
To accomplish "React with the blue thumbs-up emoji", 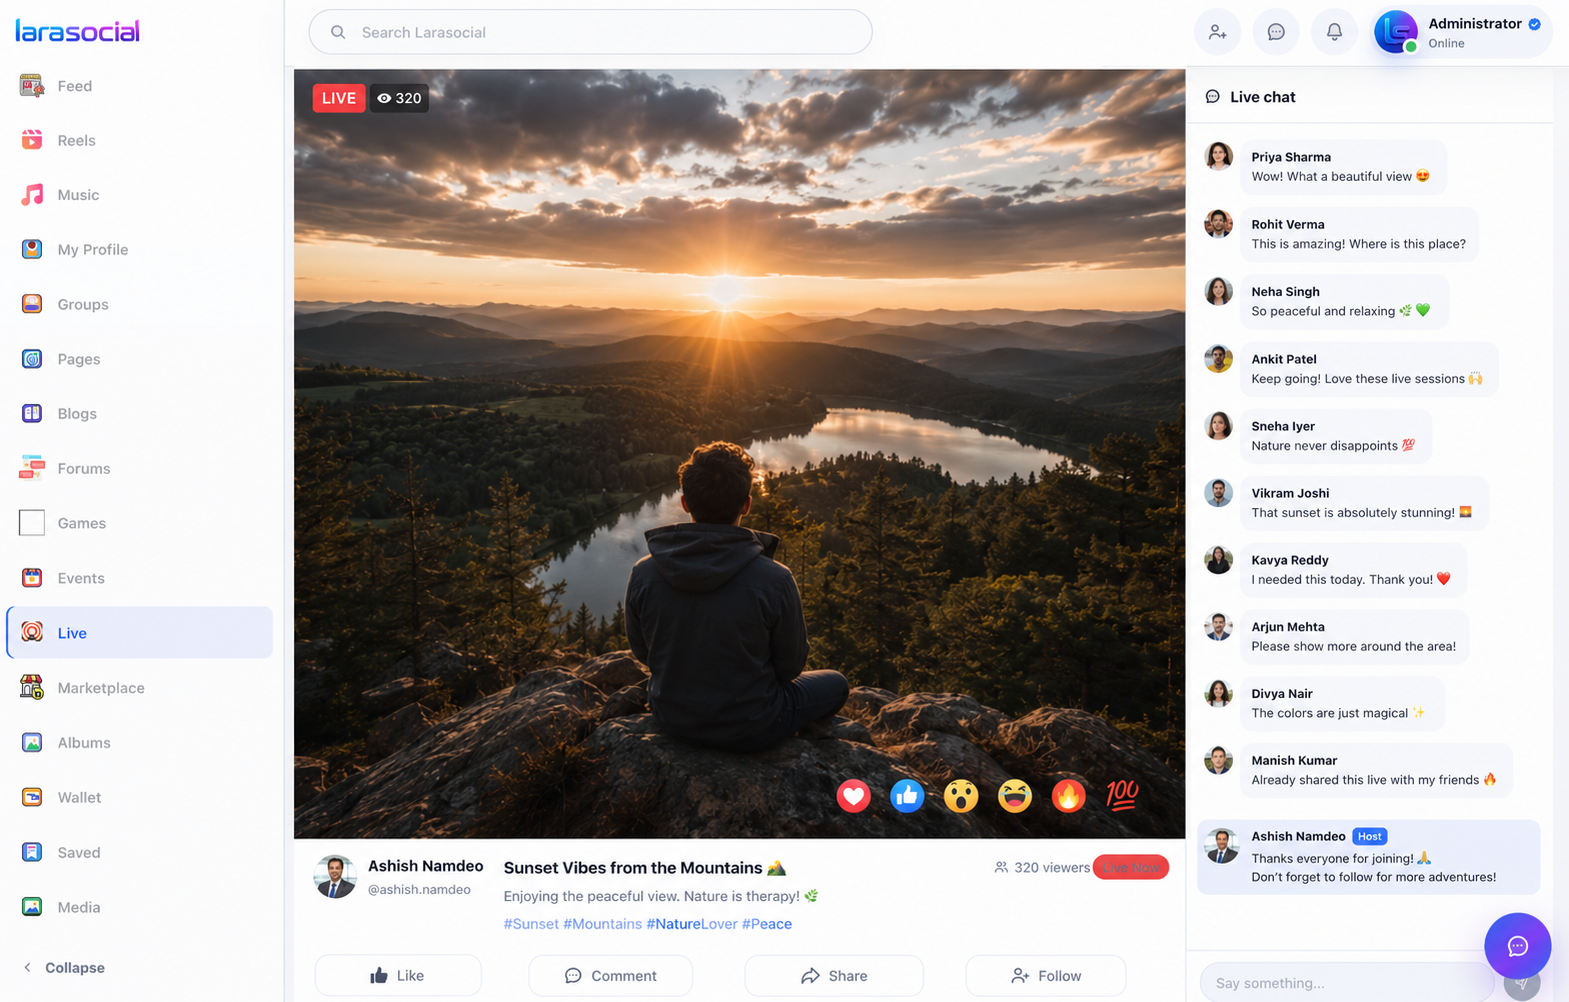I will click(907, 796).
